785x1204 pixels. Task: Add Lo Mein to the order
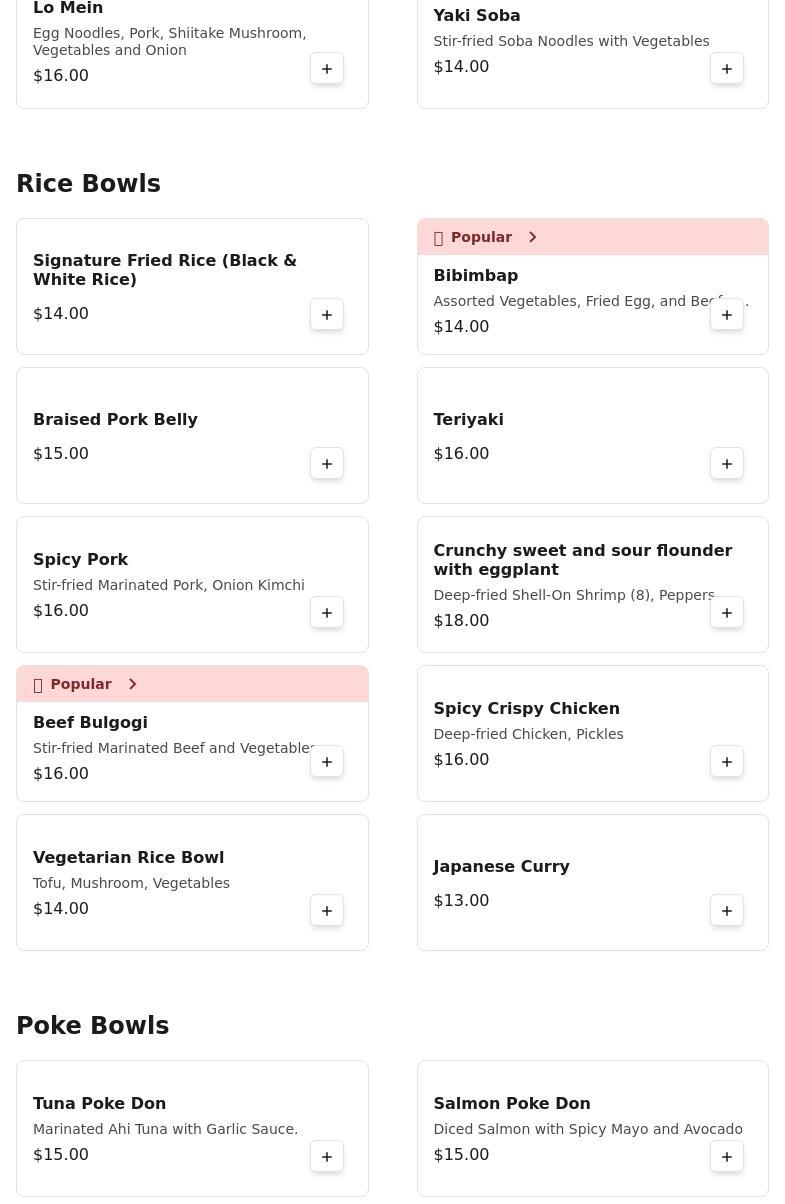pyautogui.click(x=327, y=69)
